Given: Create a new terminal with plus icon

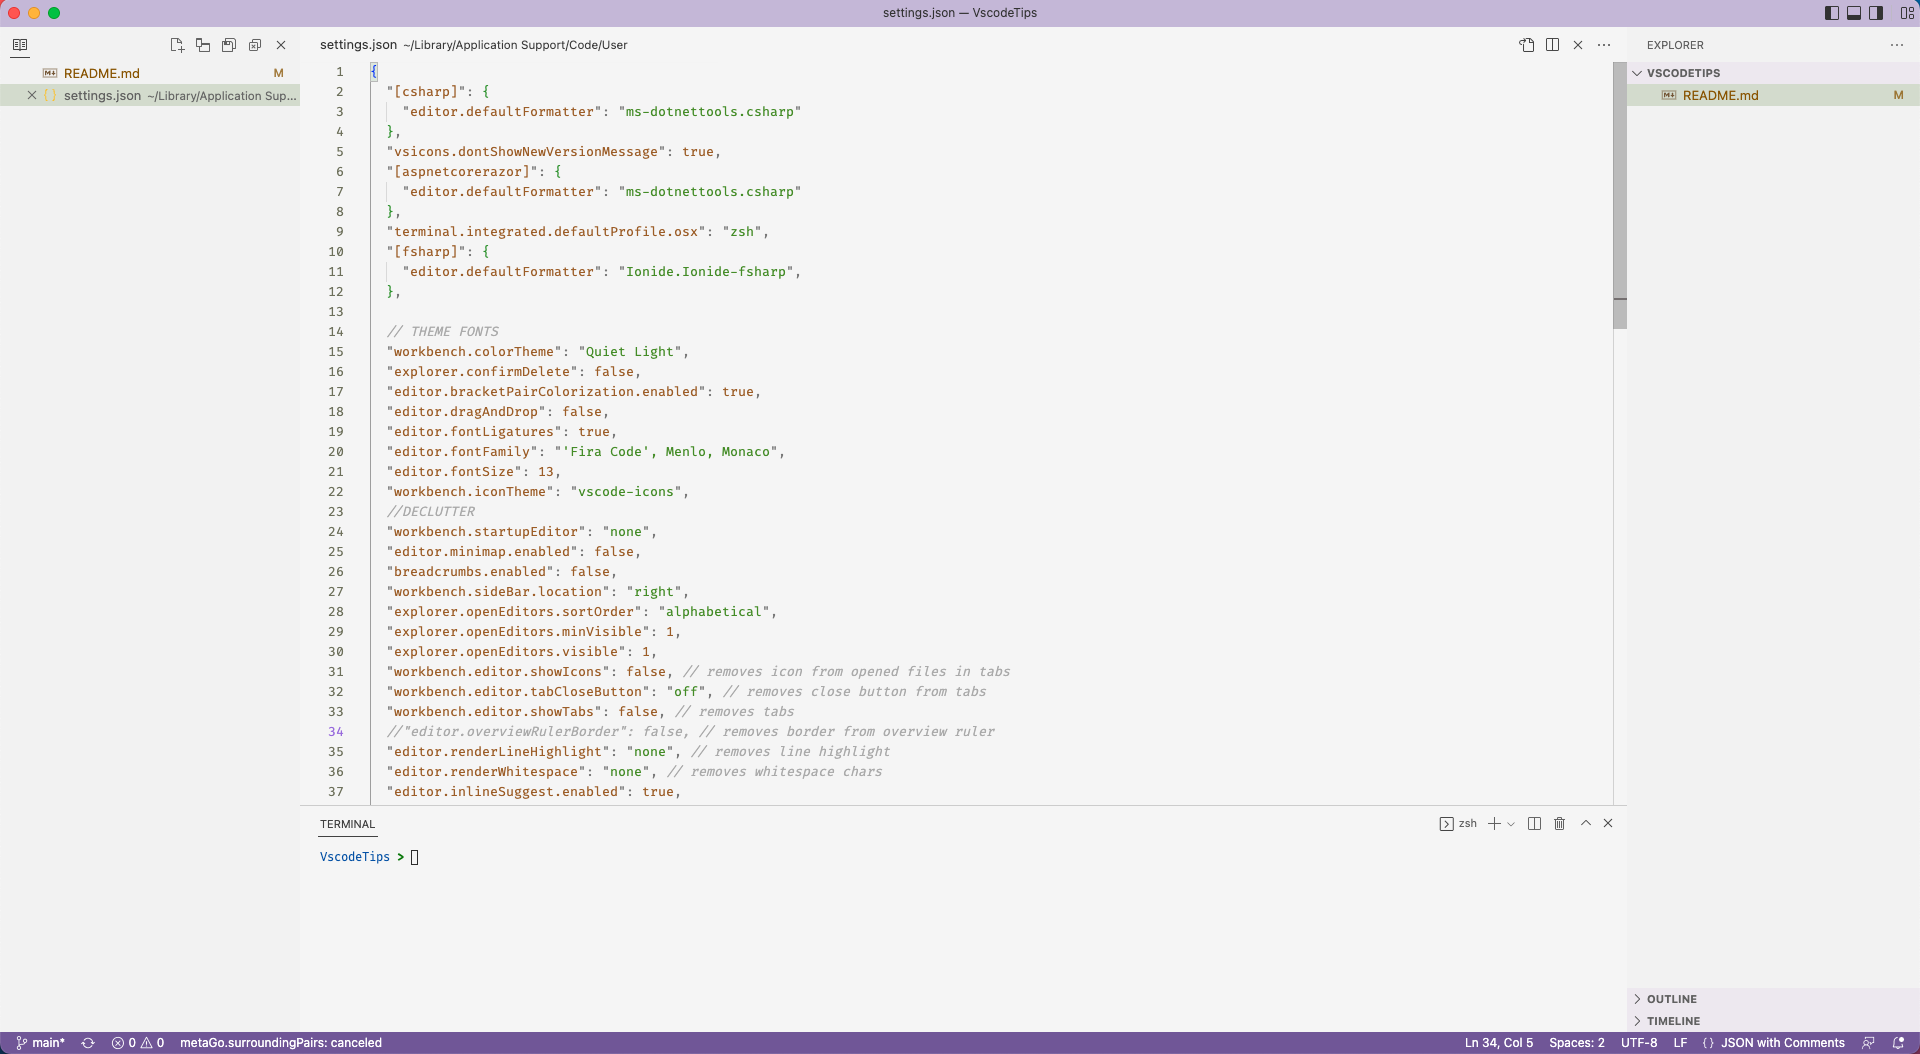Looking at the screenshot, I should pyautogui.click(x=1494, y=823).
